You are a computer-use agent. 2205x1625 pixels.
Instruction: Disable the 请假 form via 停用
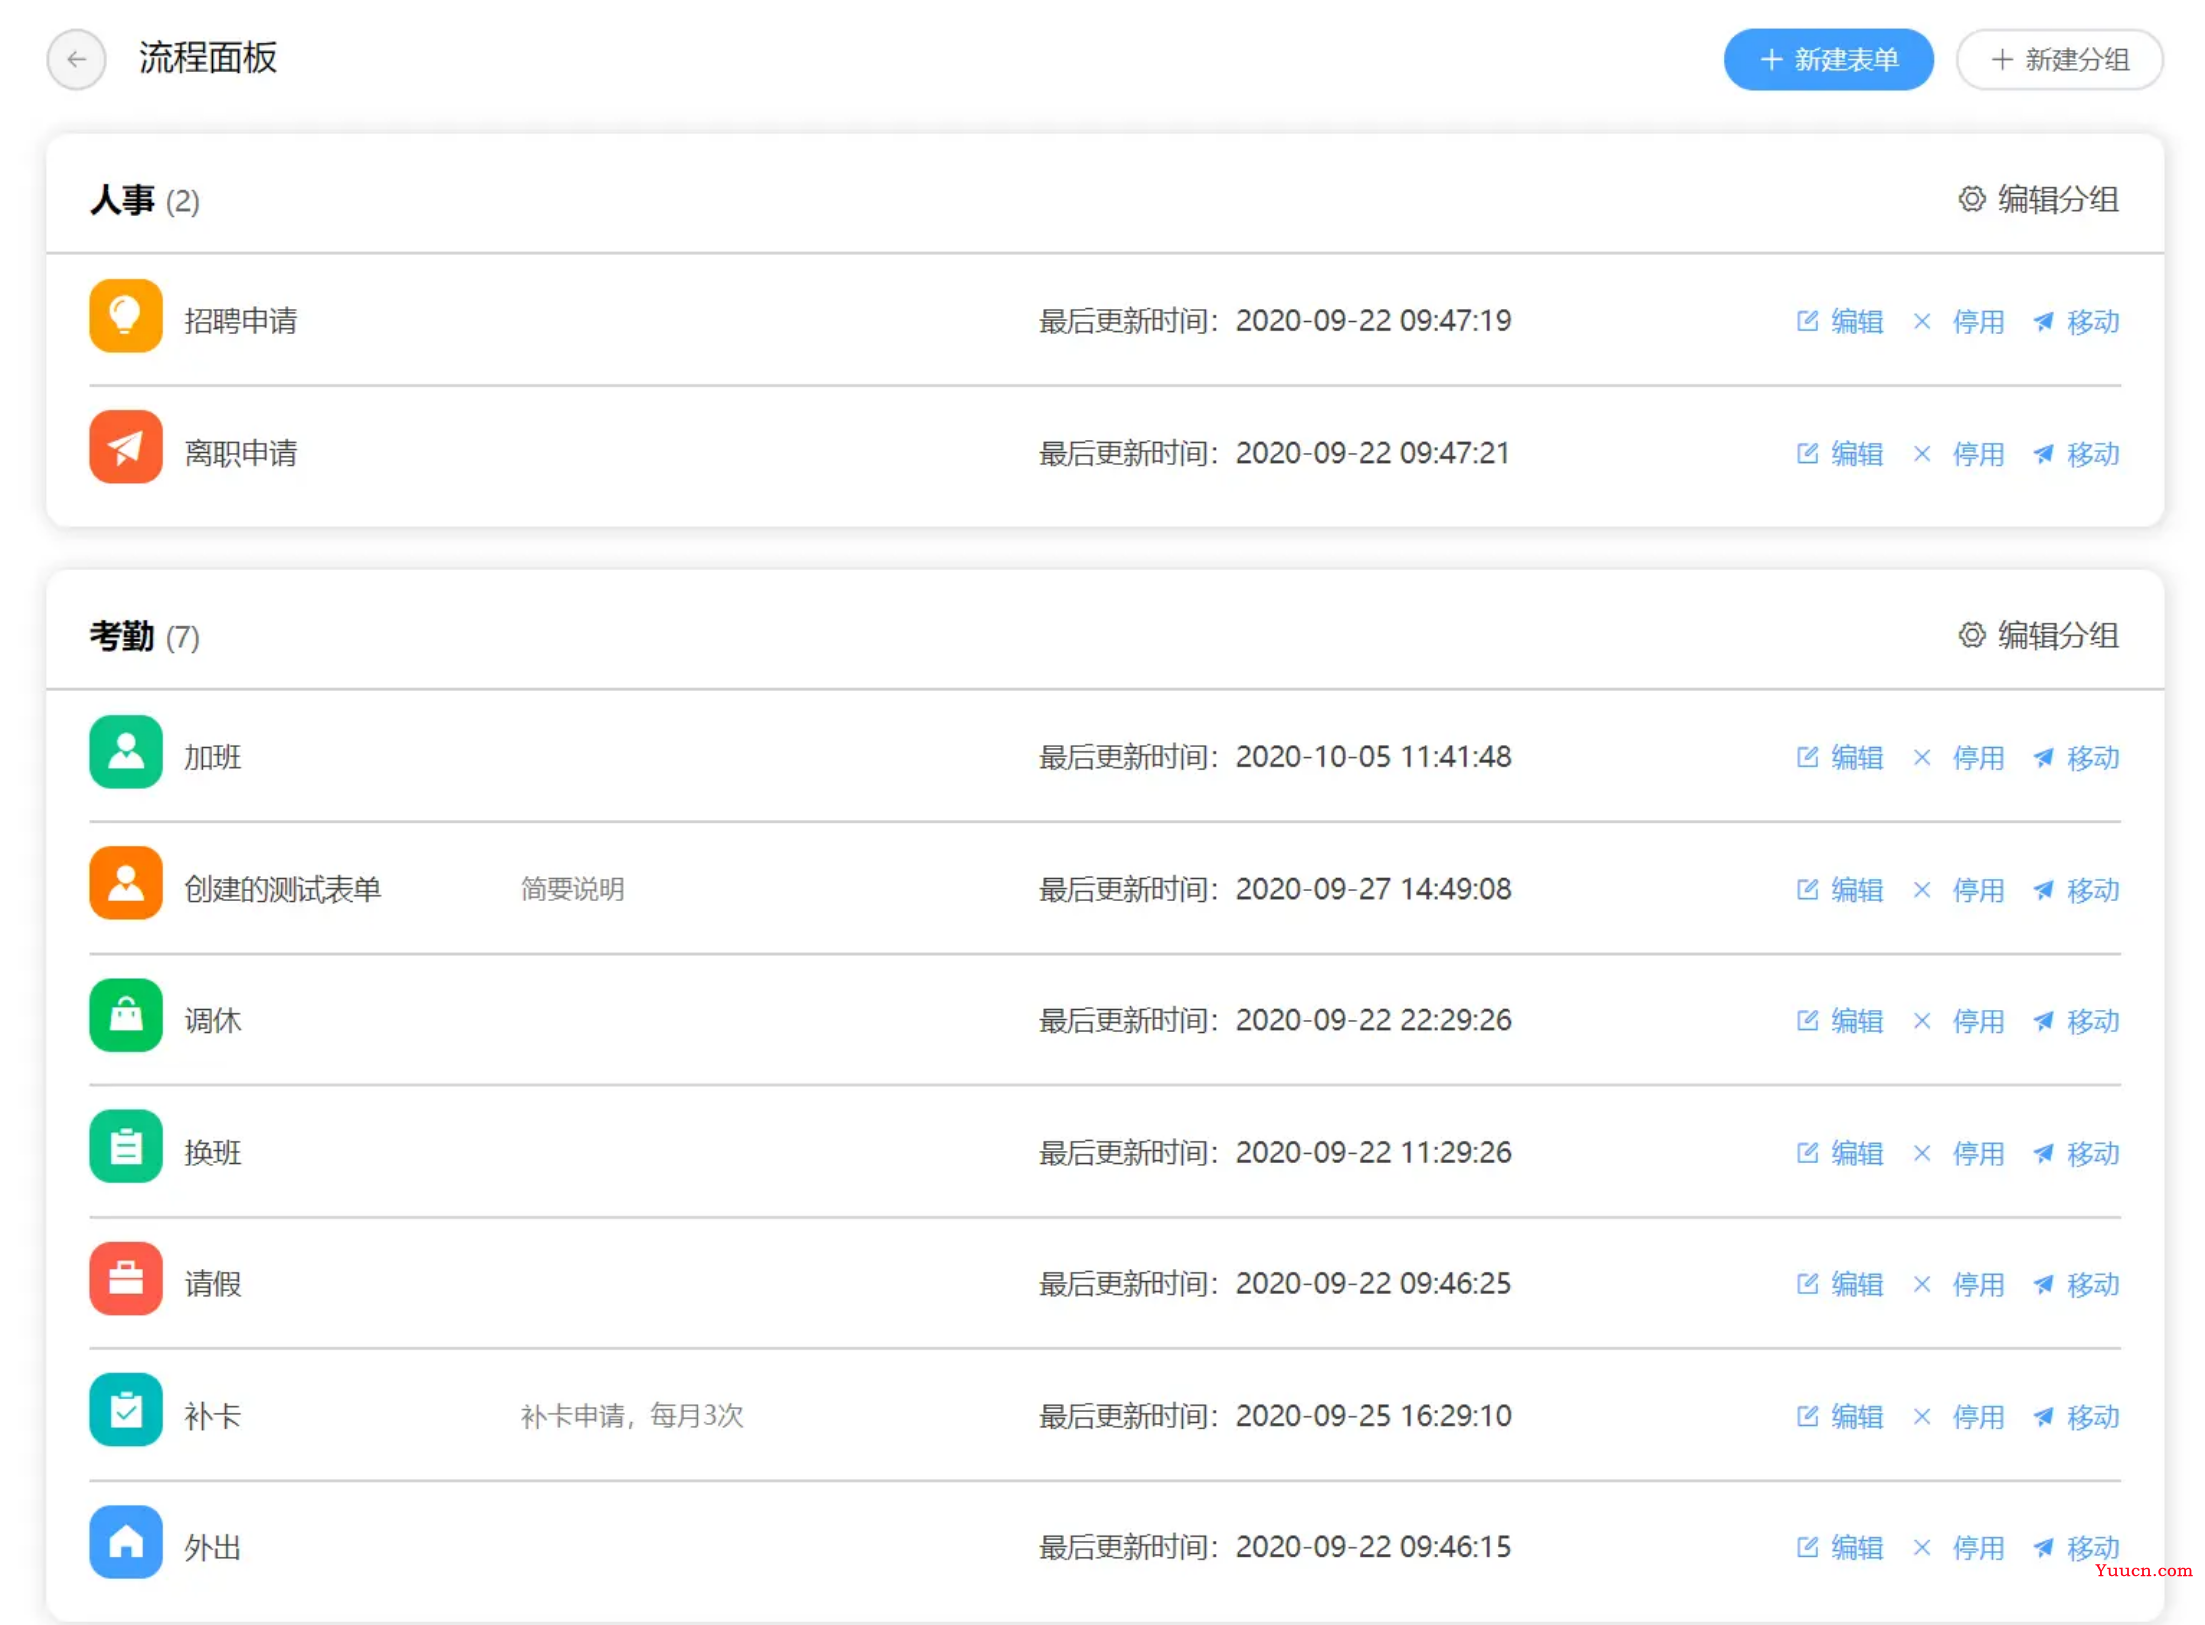point(1958,1283)
